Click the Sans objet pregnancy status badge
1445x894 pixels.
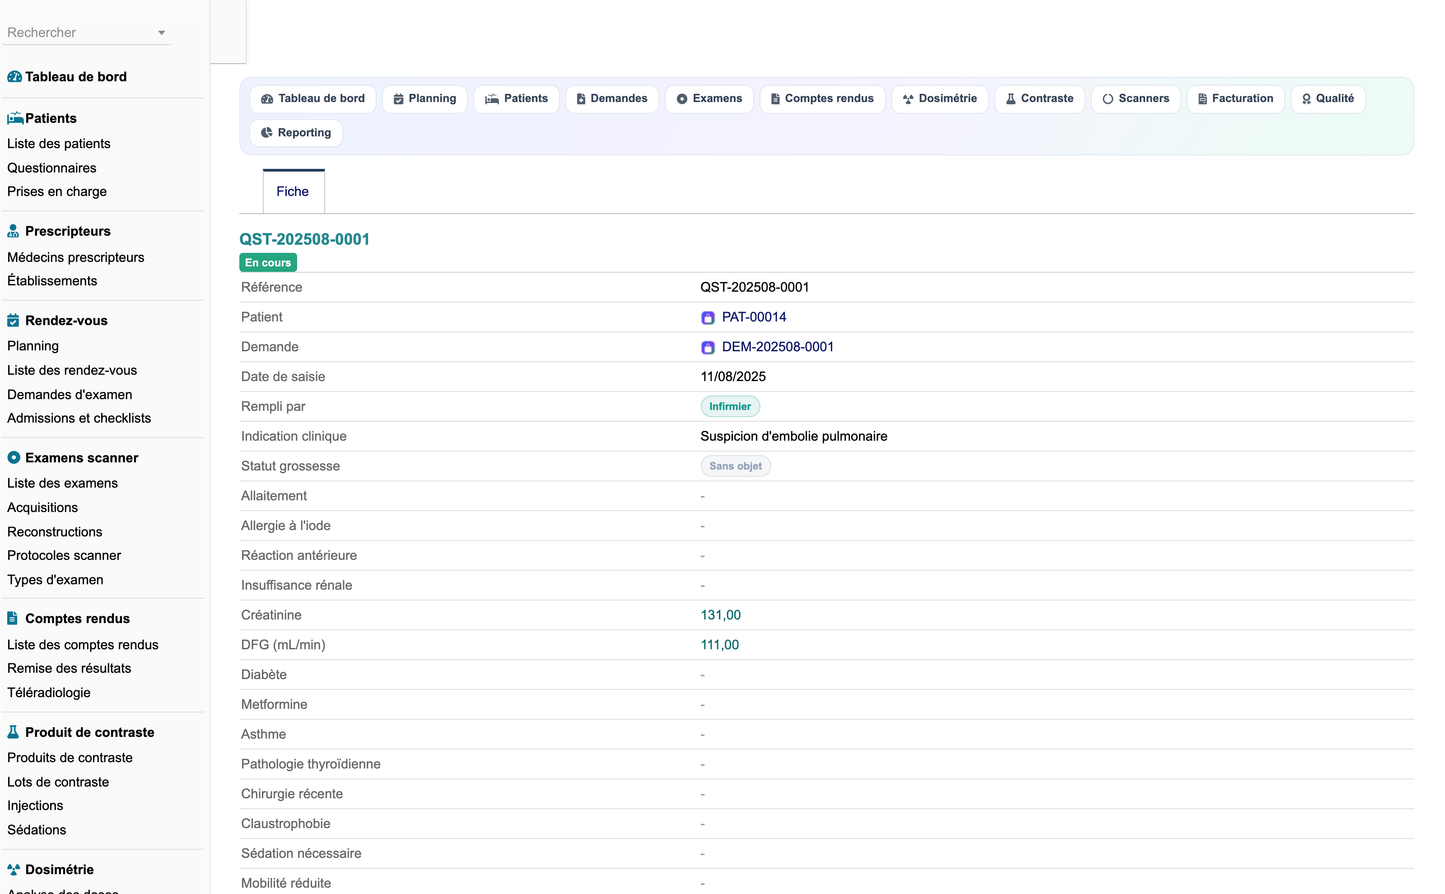(x=735, y=467)
